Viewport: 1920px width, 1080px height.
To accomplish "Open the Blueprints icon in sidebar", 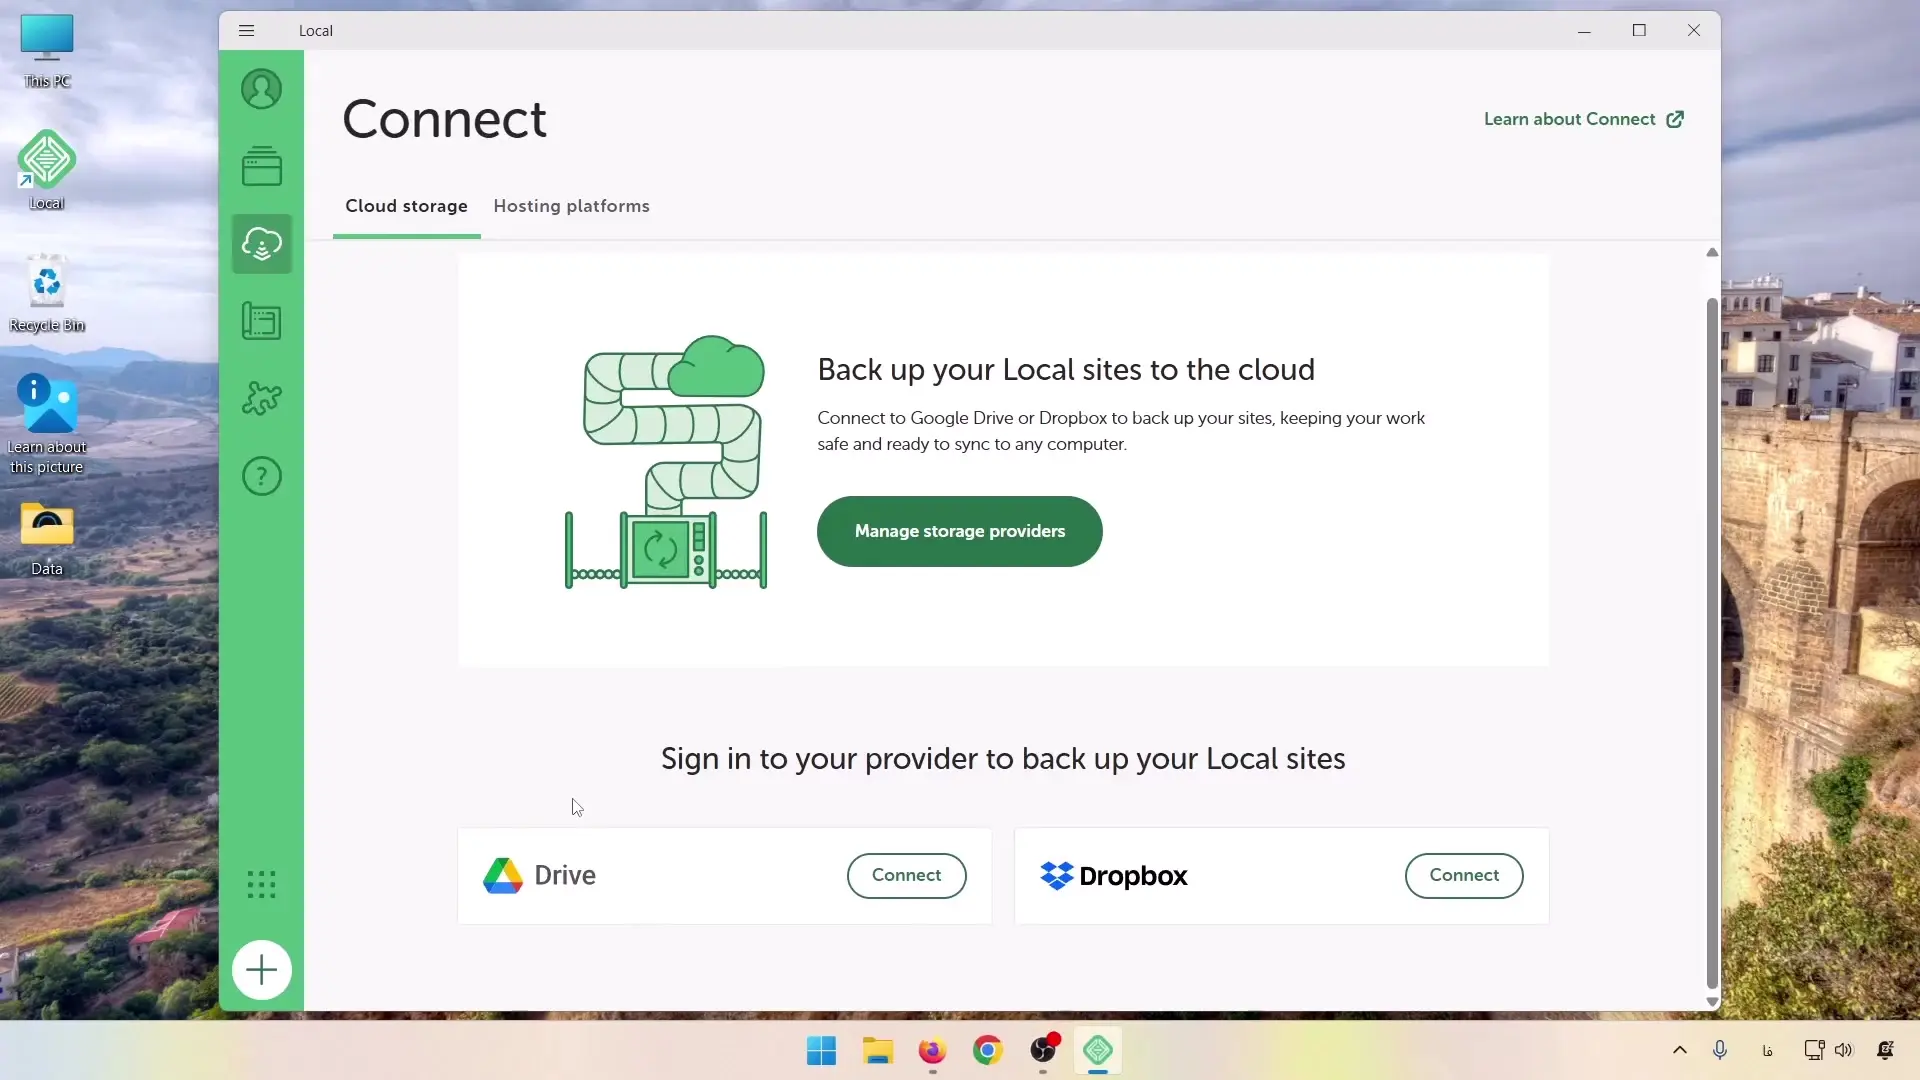I will click(x=261, y=321).
